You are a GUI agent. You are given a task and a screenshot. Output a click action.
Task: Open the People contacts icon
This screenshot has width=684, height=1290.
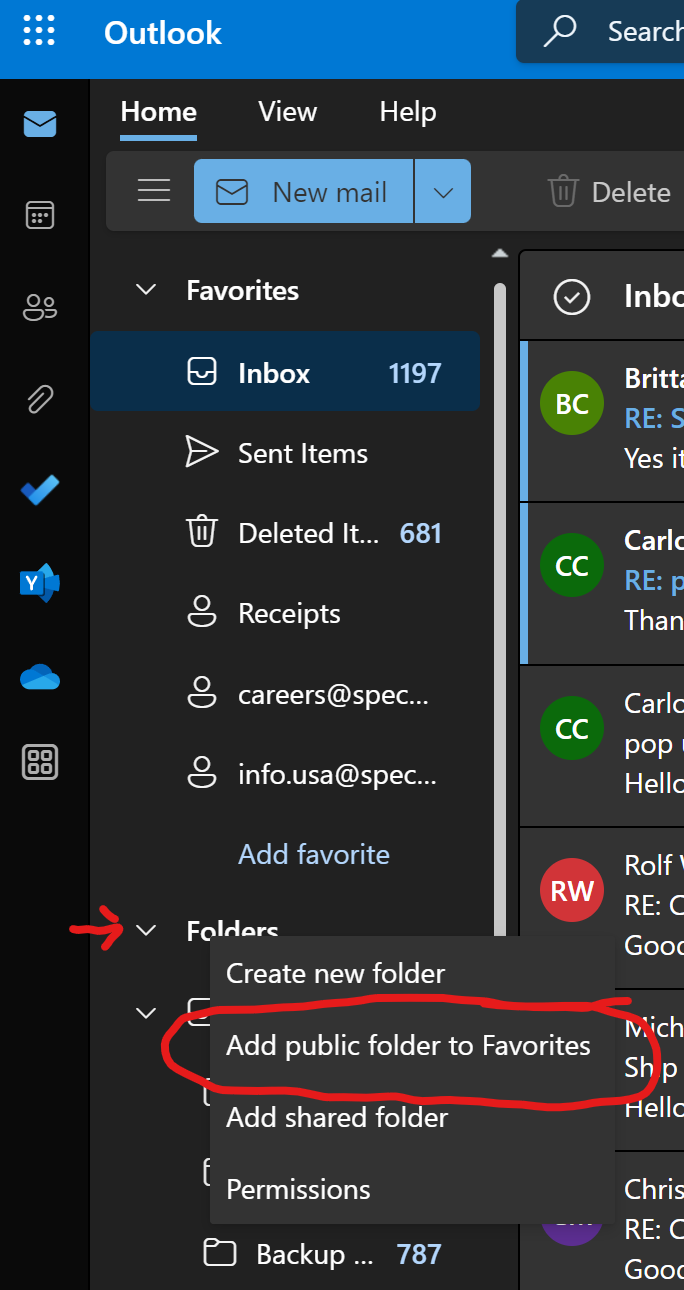coord(40,308)
